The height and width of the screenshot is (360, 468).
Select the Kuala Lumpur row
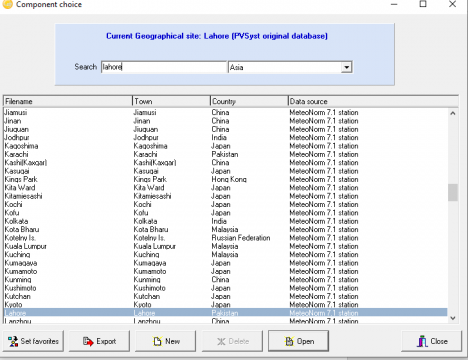click(225, 246)
